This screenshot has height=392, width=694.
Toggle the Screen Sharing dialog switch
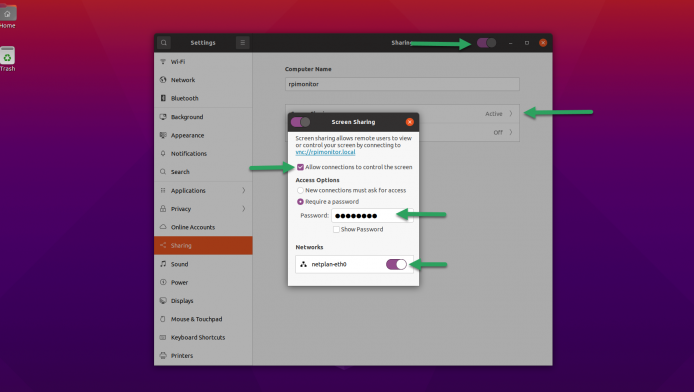tap(300, 122)
